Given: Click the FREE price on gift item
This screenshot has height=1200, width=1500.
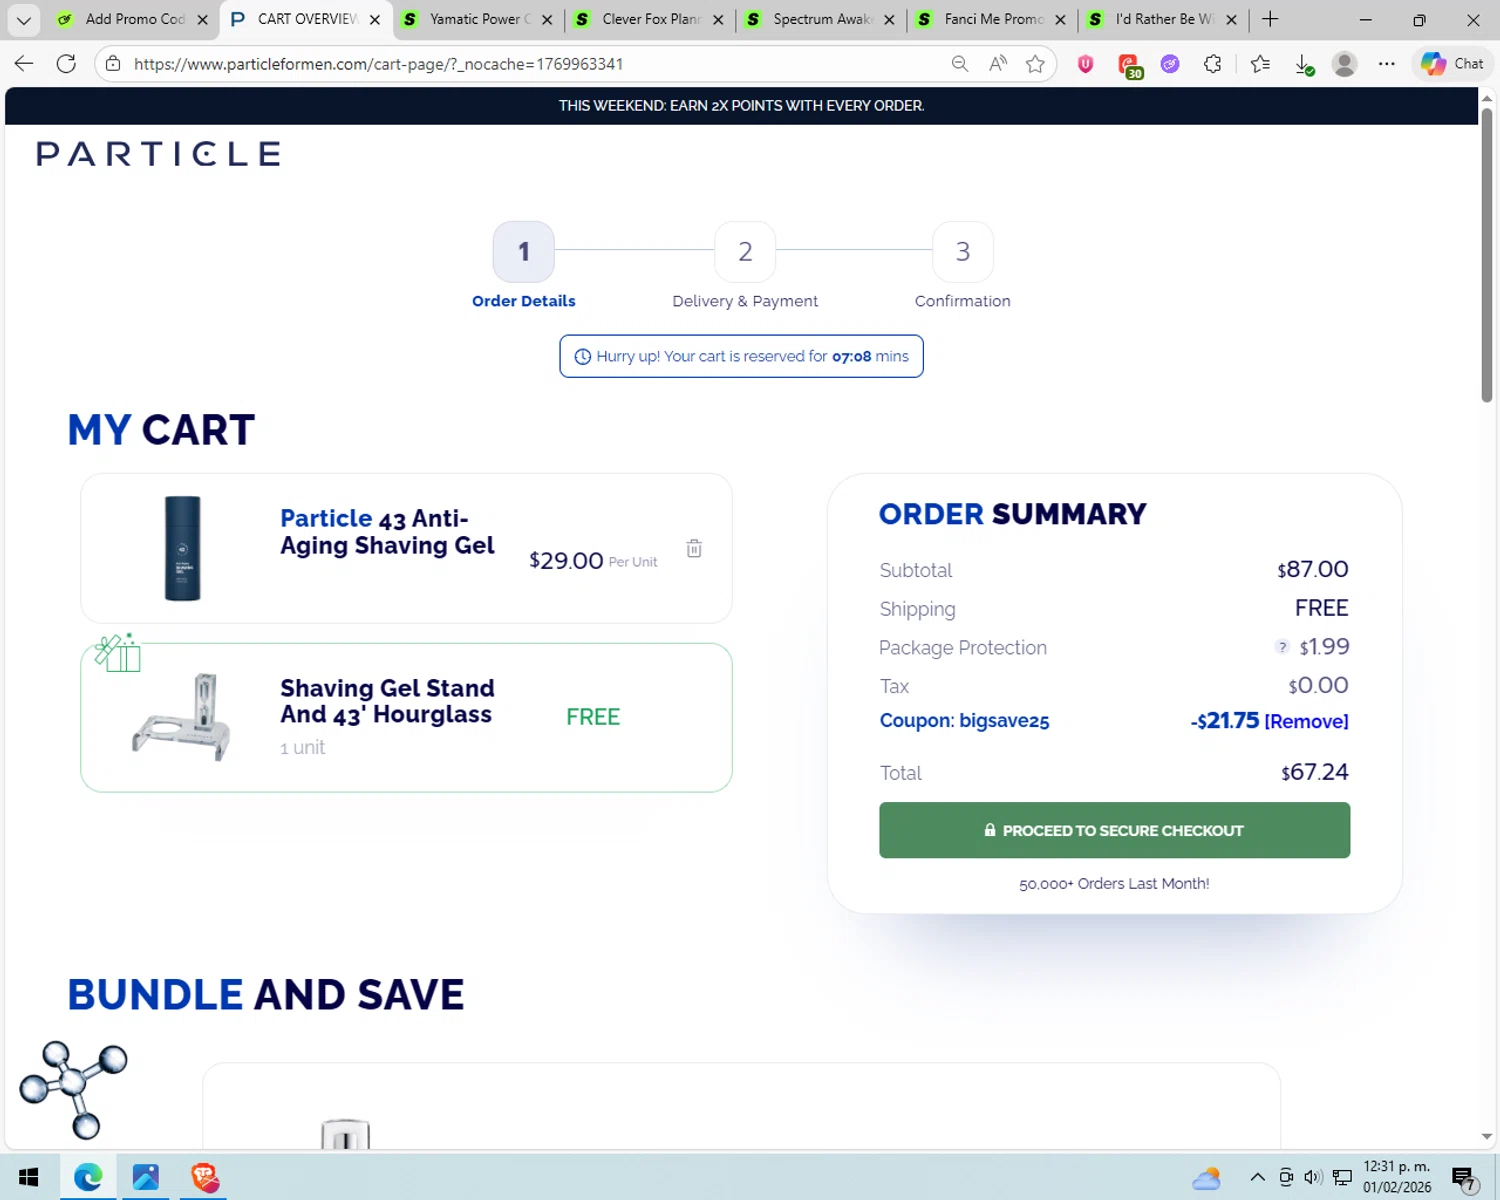Looking at the screenshot, I should pyautogui.click(x=593, y=717).
